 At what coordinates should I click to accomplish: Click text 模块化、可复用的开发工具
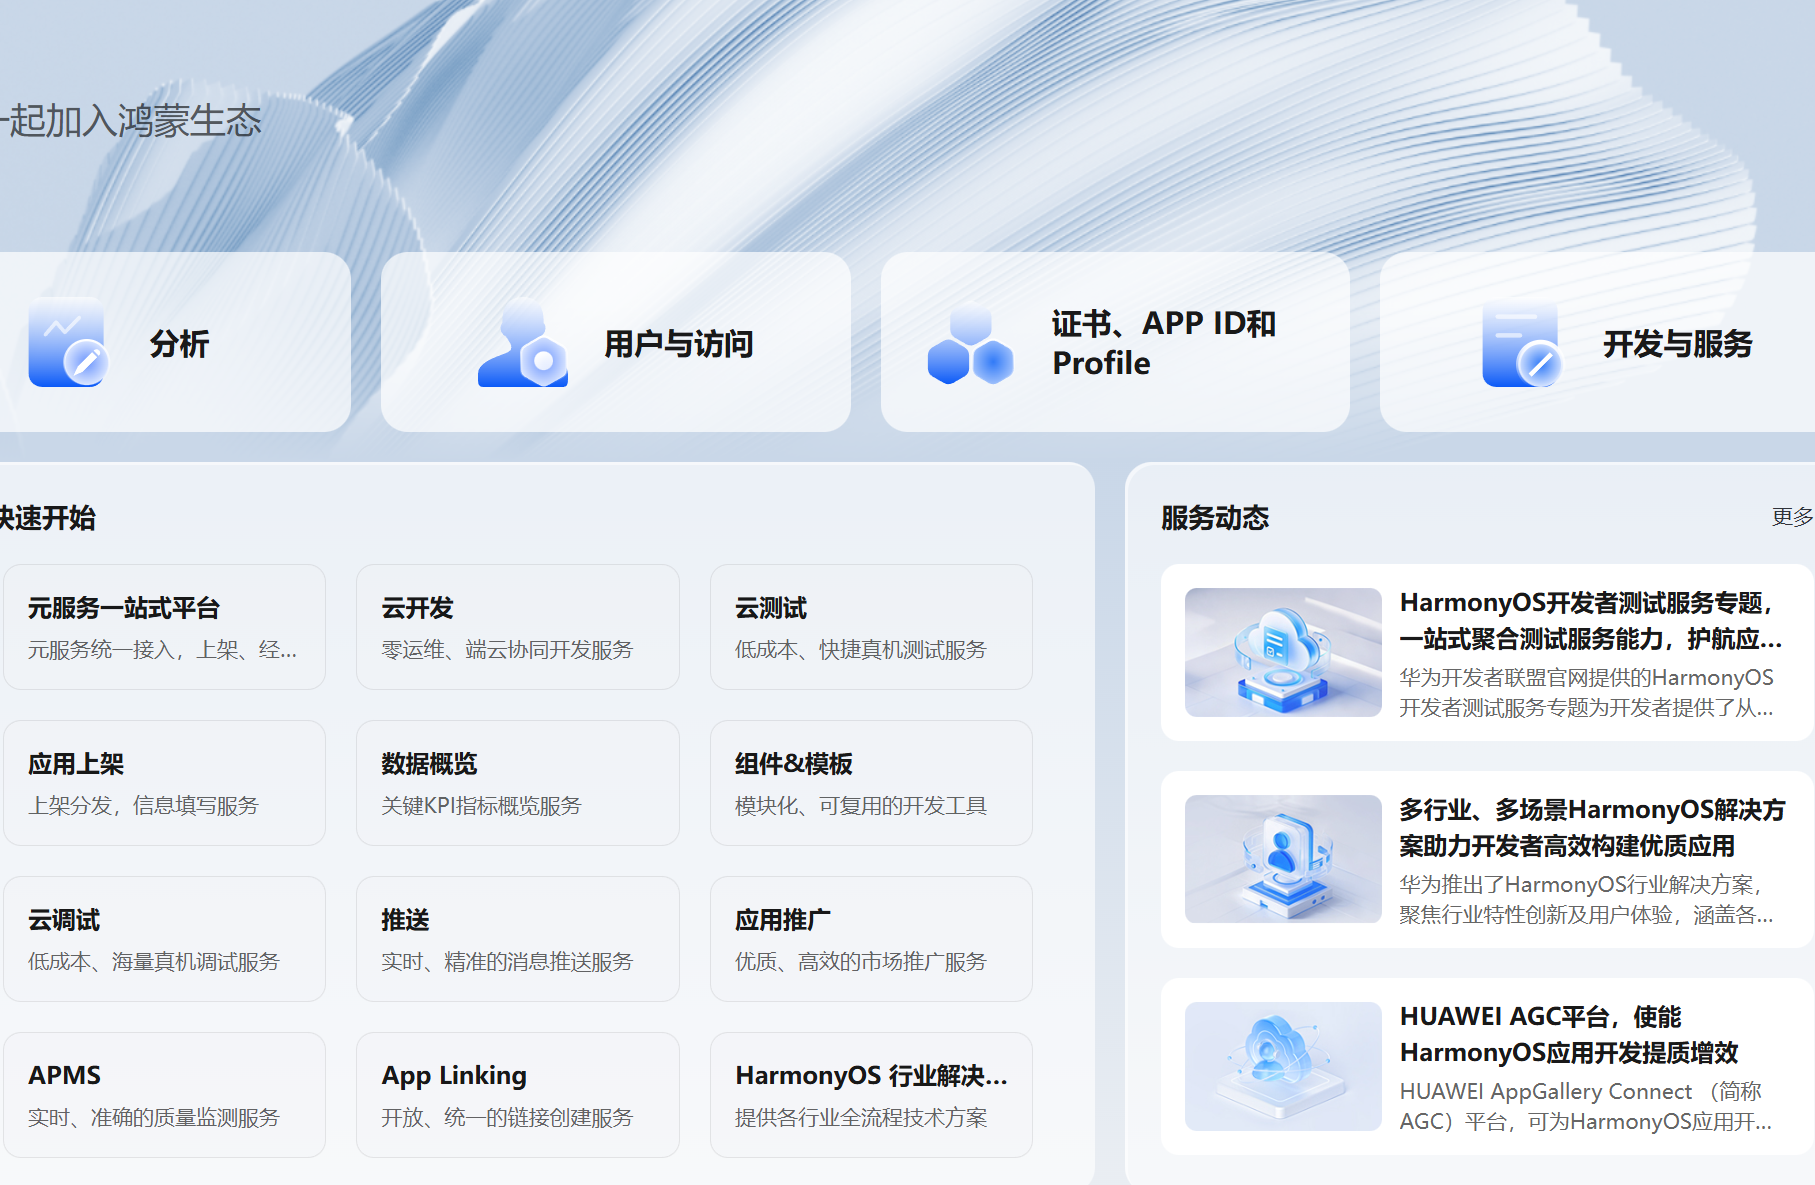coord(861,806)
